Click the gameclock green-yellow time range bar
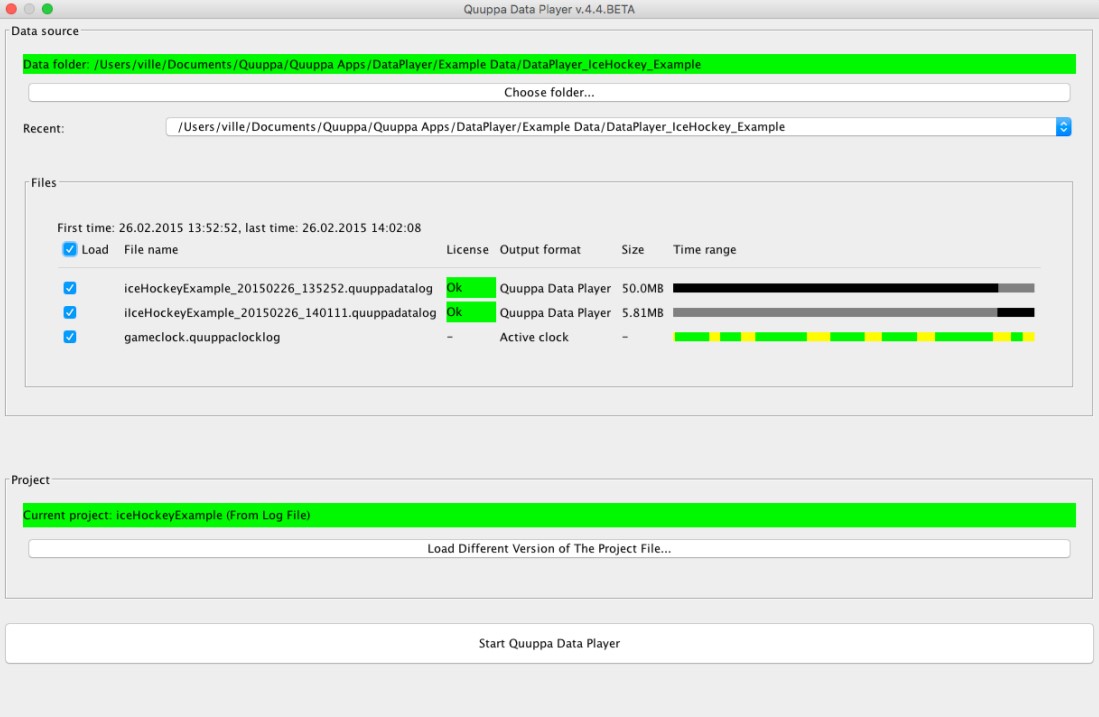Image resolution: width=1099 pixels, height=717 pixels. click(854, 337)
